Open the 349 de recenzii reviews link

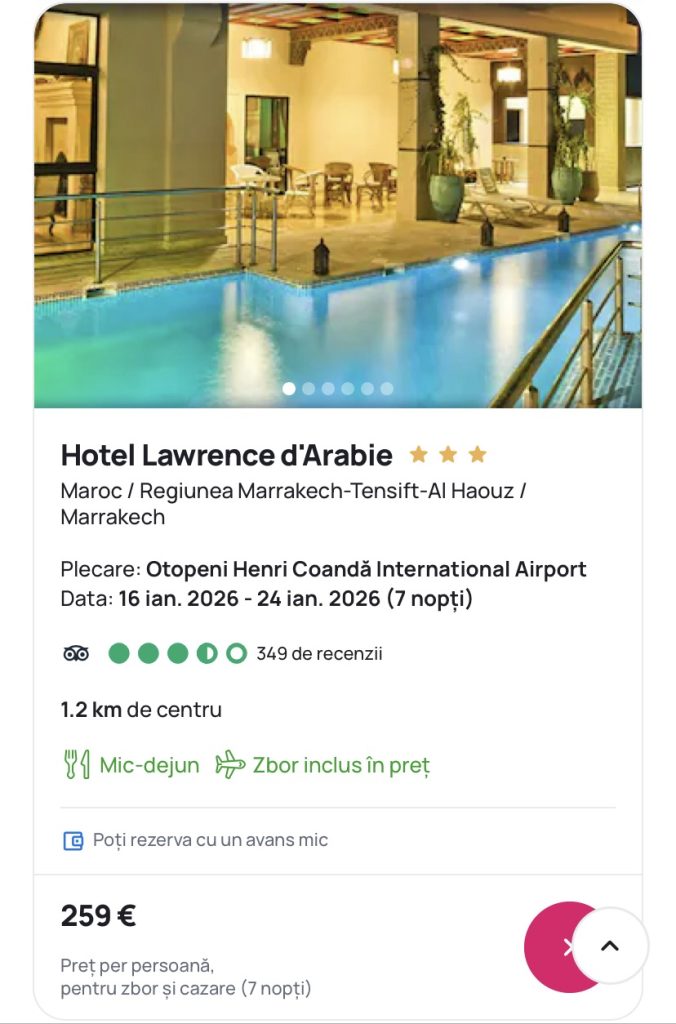(x=319, y=654)
